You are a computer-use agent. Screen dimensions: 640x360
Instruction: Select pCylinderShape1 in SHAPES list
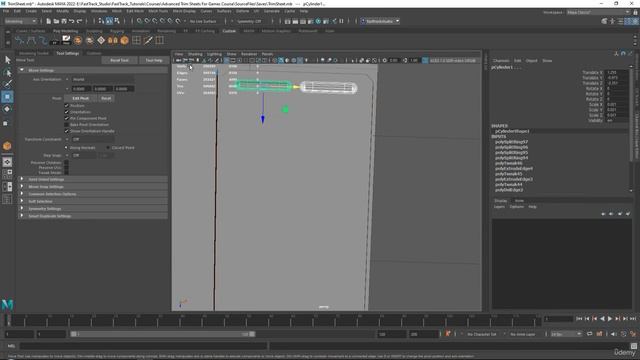(512, 131)
